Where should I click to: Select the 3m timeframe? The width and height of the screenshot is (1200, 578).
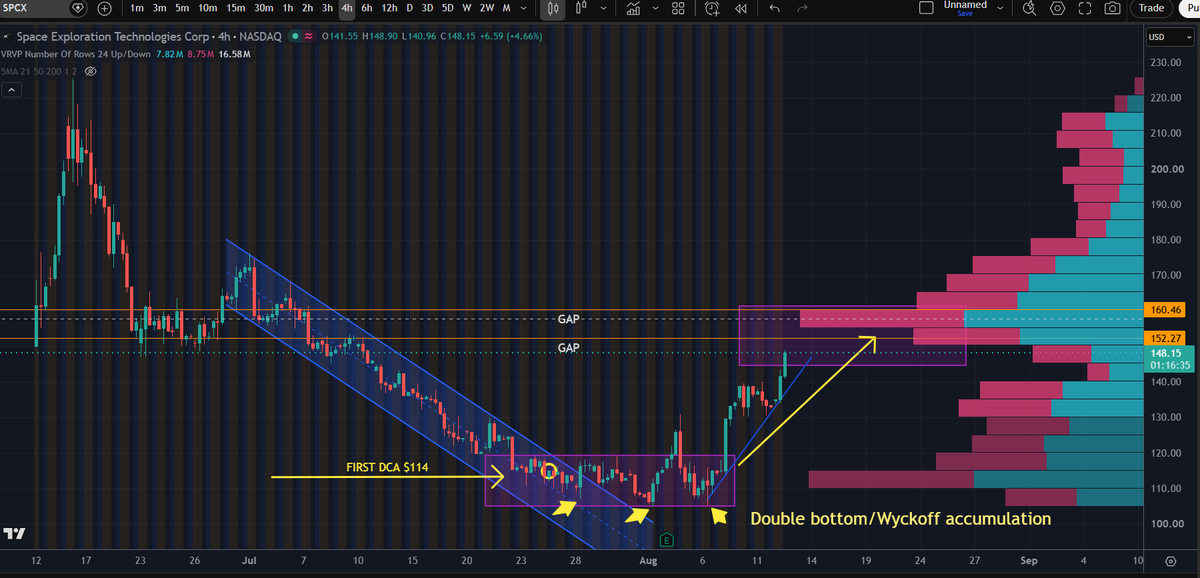[159, 8]
